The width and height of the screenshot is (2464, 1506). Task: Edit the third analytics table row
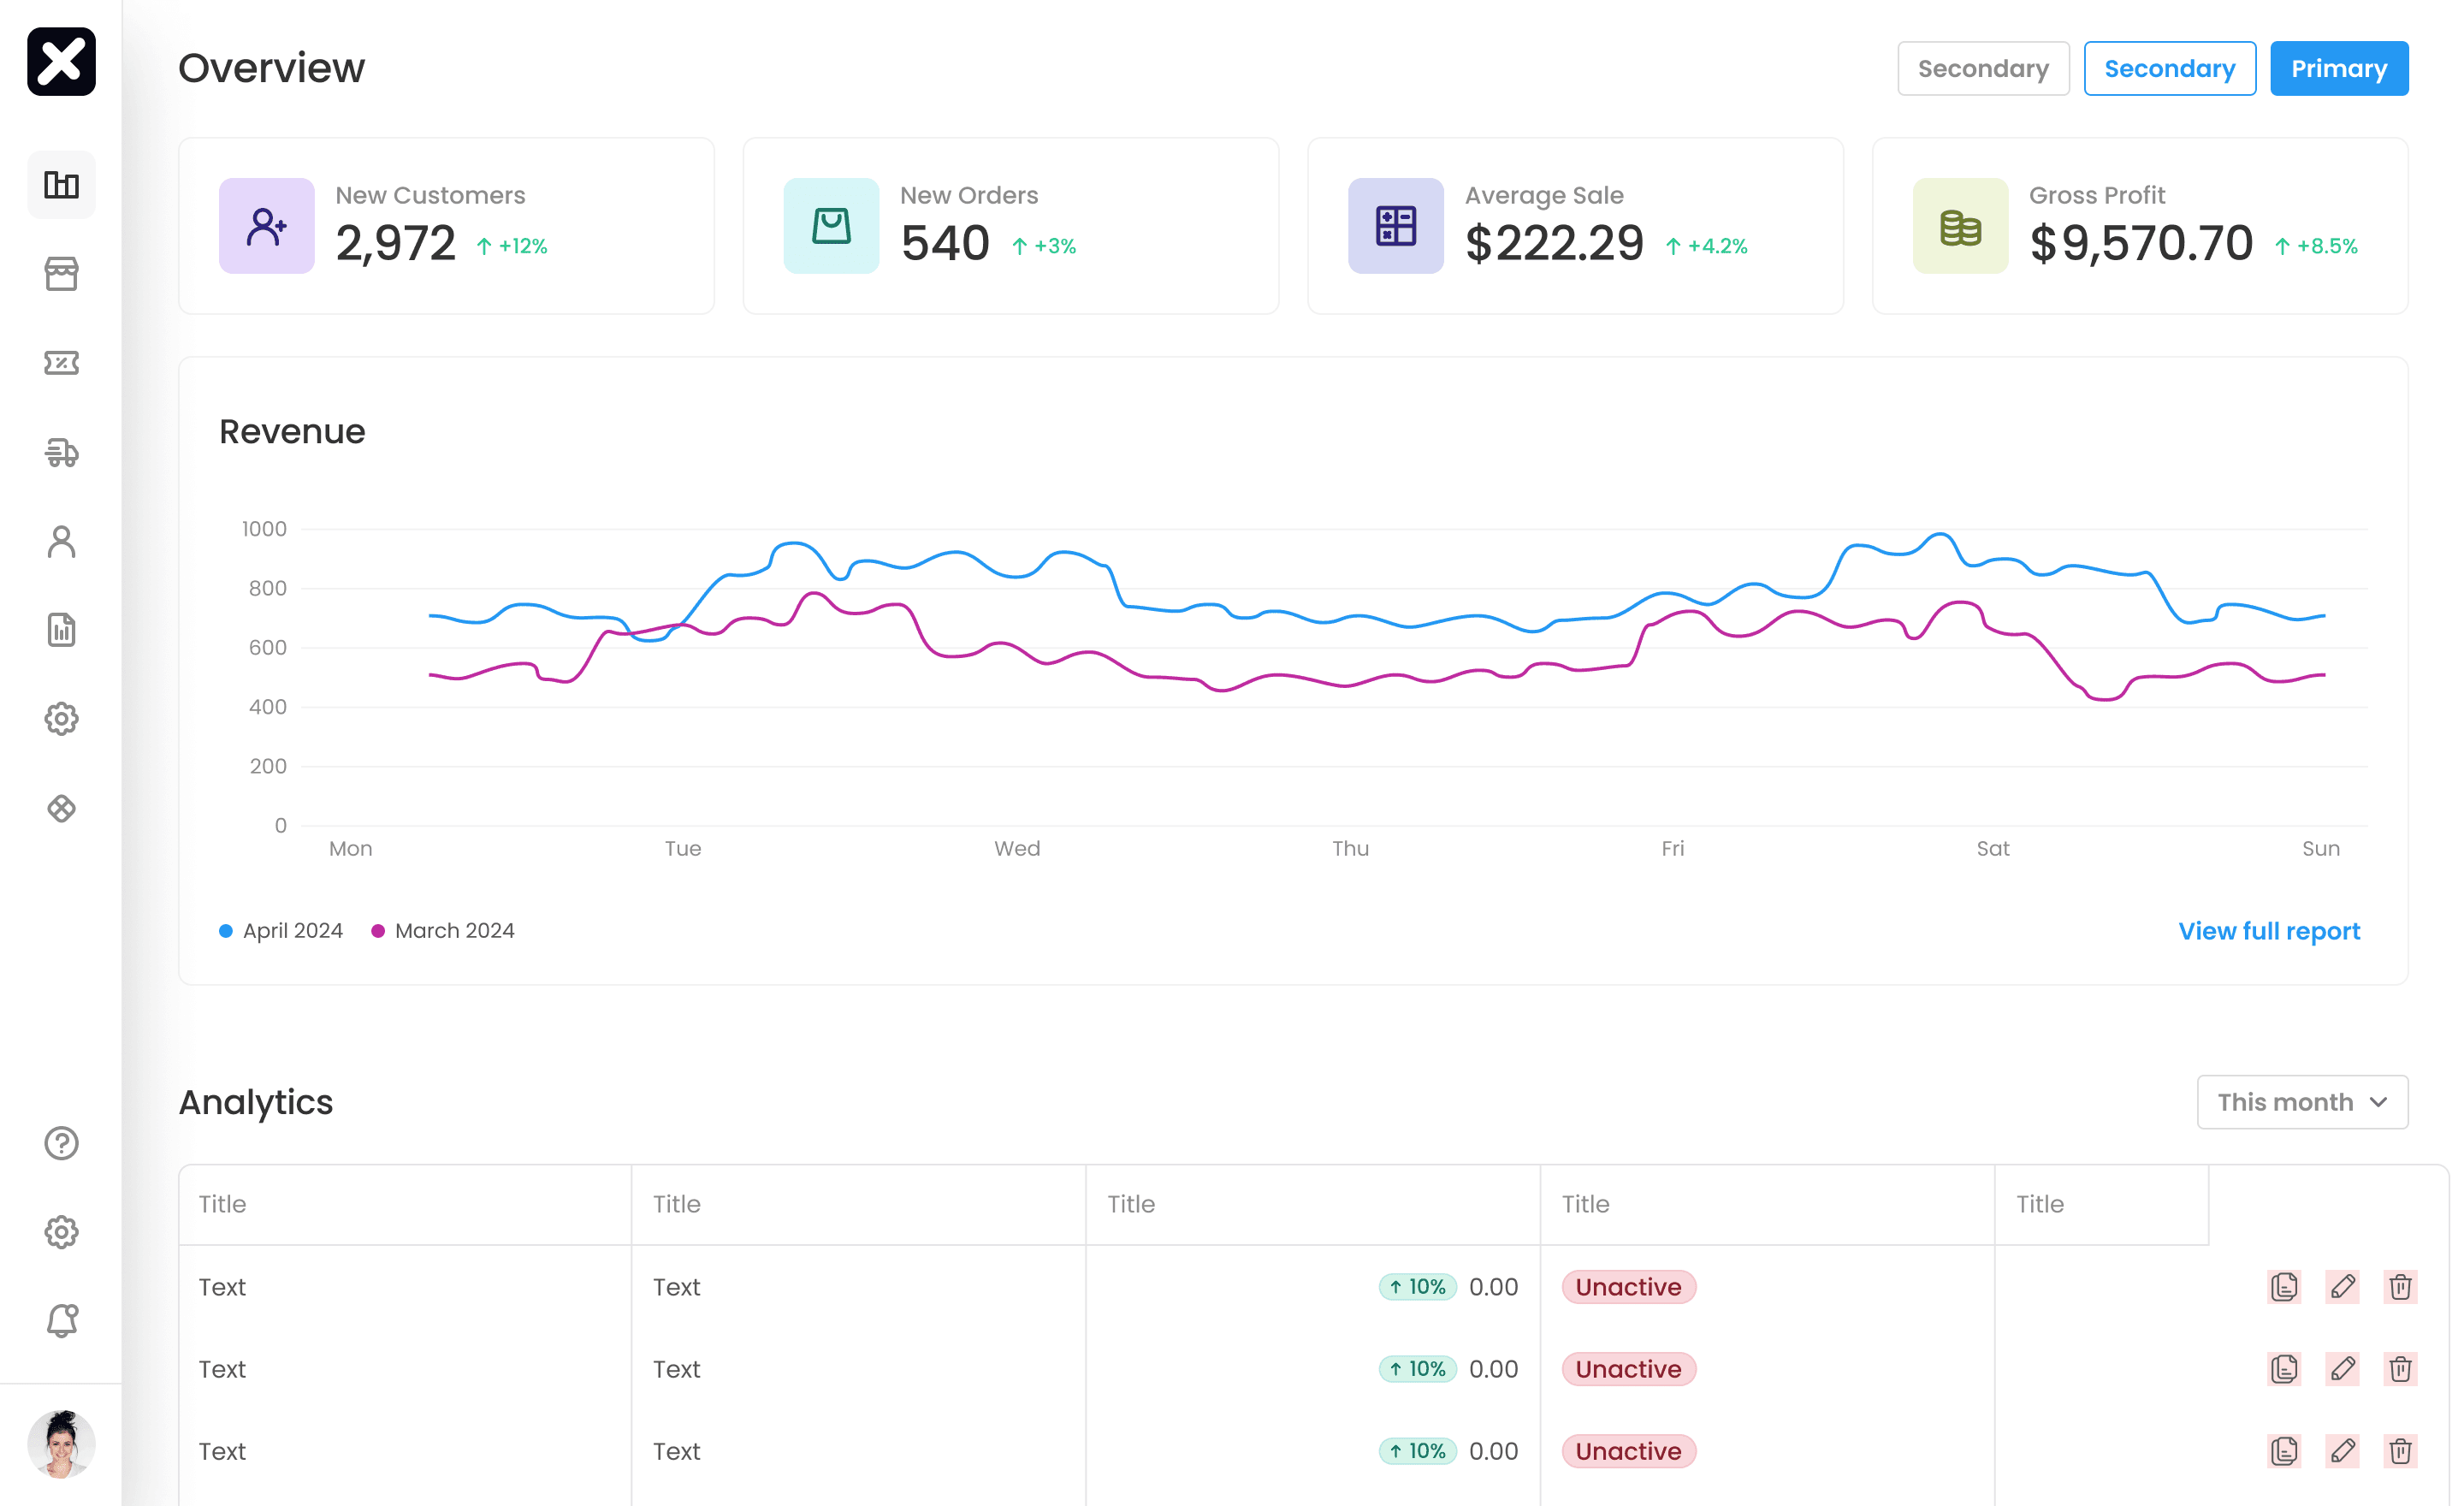[x=2342, y=1451]
